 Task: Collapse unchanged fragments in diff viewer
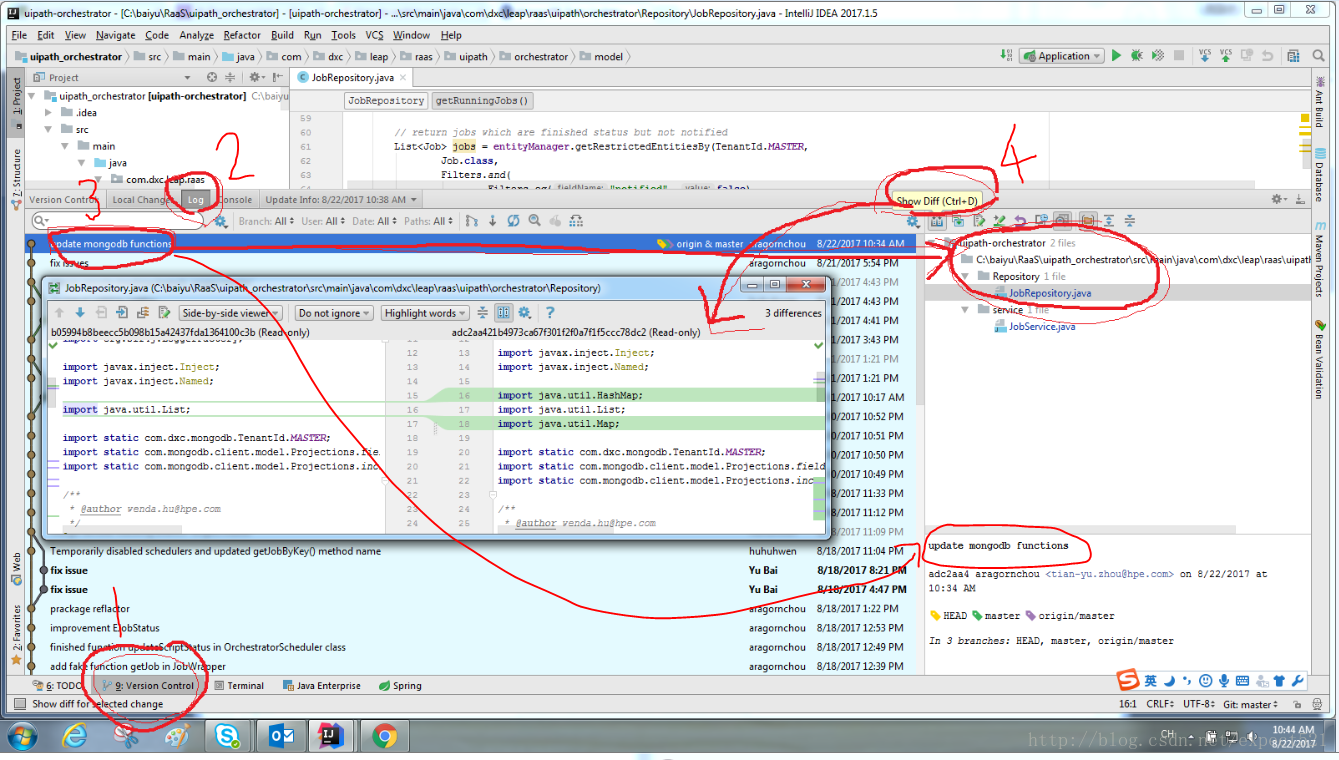pyautogui.click(x=483, y=313)
